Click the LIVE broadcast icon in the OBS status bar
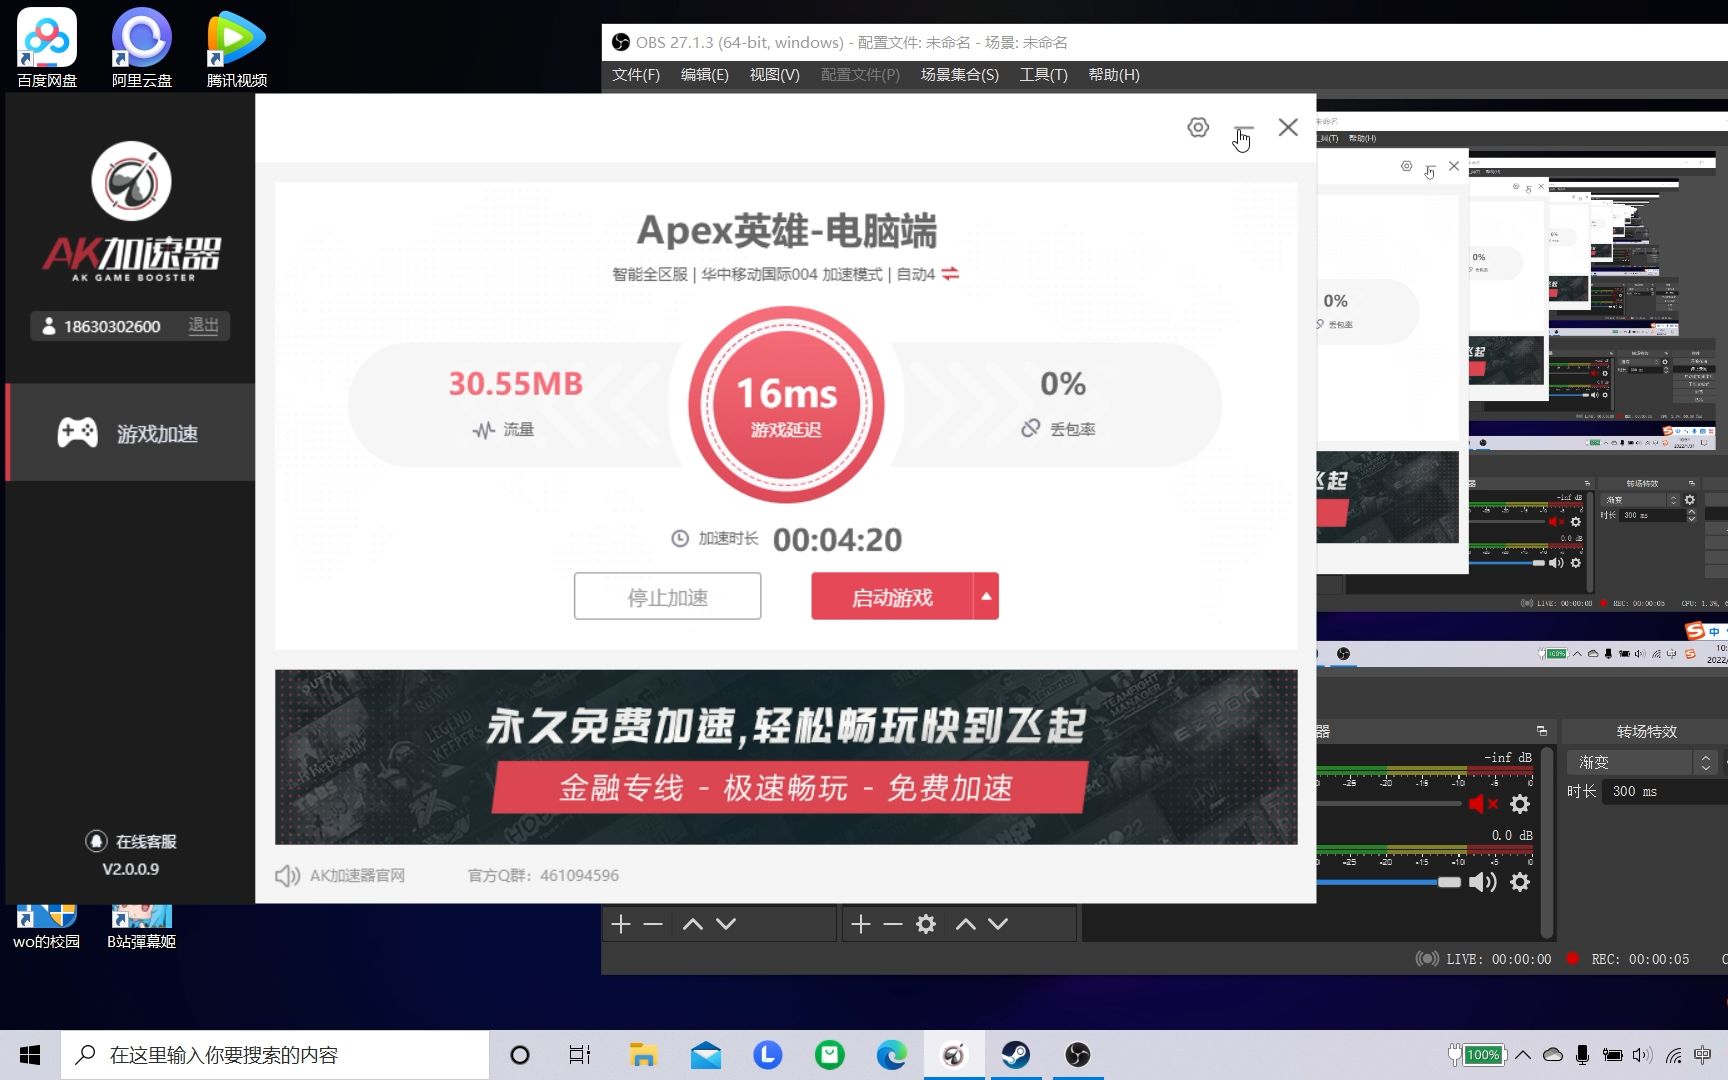 pos(1427,959)
